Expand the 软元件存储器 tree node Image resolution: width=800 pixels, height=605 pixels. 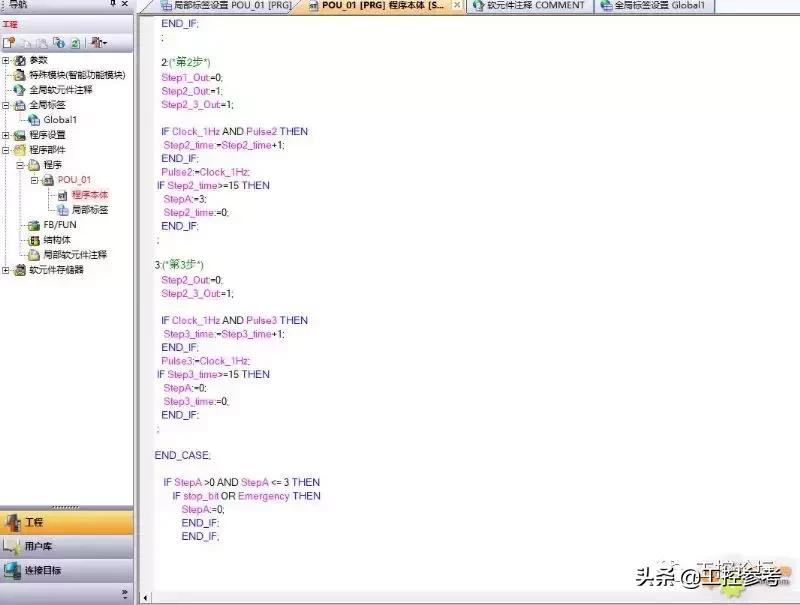pos(6,270)
